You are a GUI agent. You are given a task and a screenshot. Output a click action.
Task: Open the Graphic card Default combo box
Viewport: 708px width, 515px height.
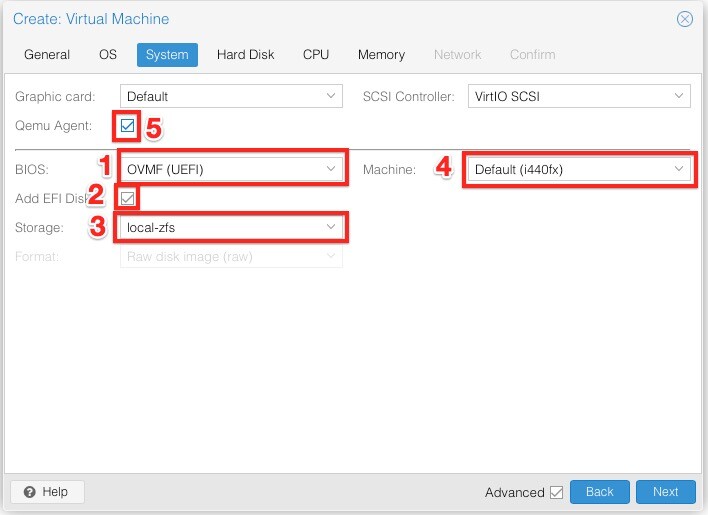[231, 96]
